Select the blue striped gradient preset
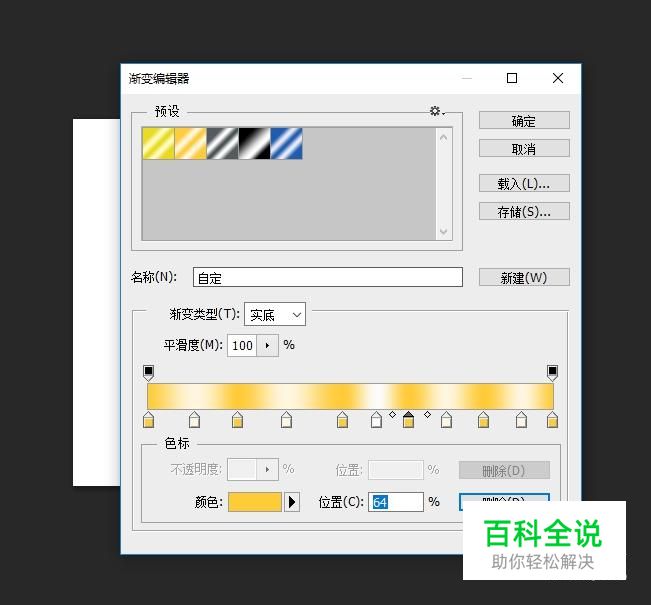Image resolution: width=651 pixels, height=605 pixels. click(286, 143)
